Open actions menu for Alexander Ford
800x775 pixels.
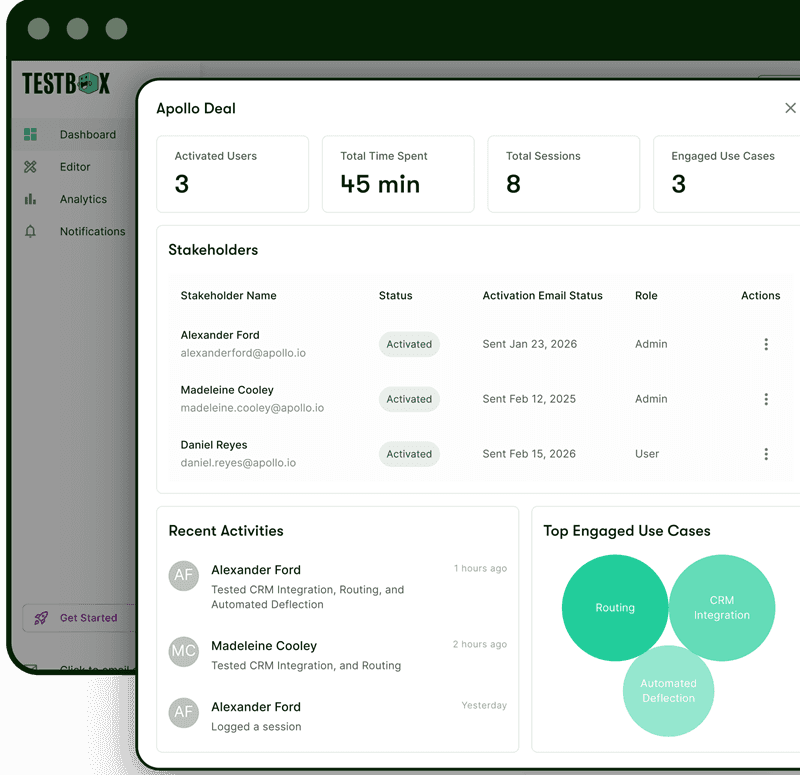(766, 344)
